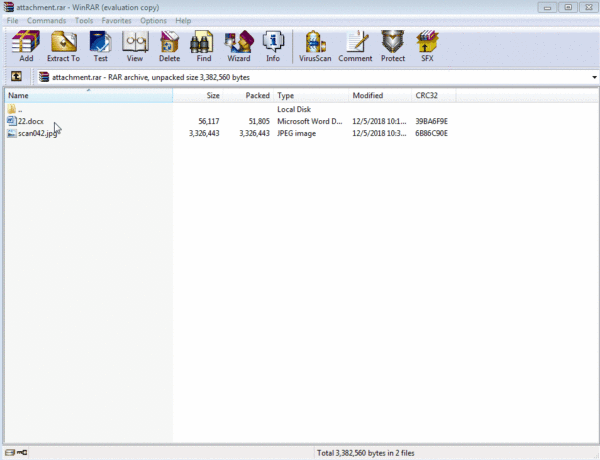Close the WinRAR window

(x=589, y=7)
